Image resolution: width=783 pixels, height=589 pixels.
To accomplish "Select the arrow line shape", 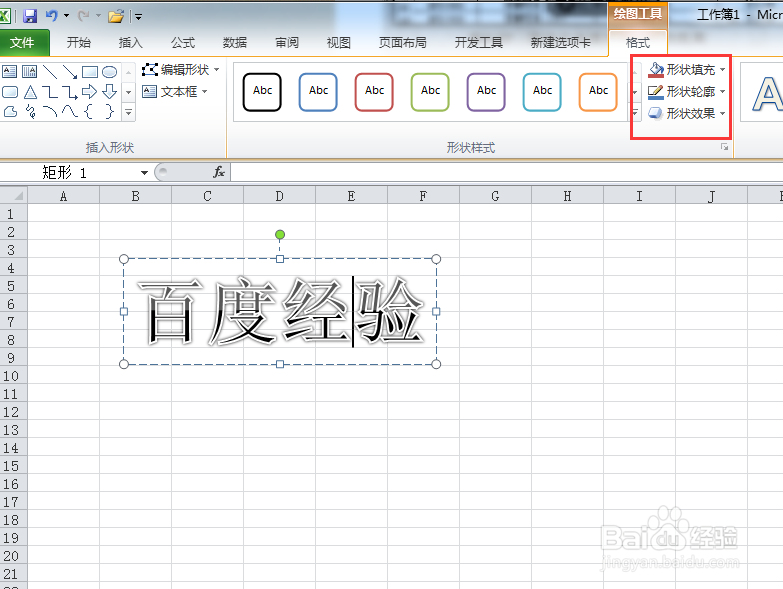I will tap(70, 72).
